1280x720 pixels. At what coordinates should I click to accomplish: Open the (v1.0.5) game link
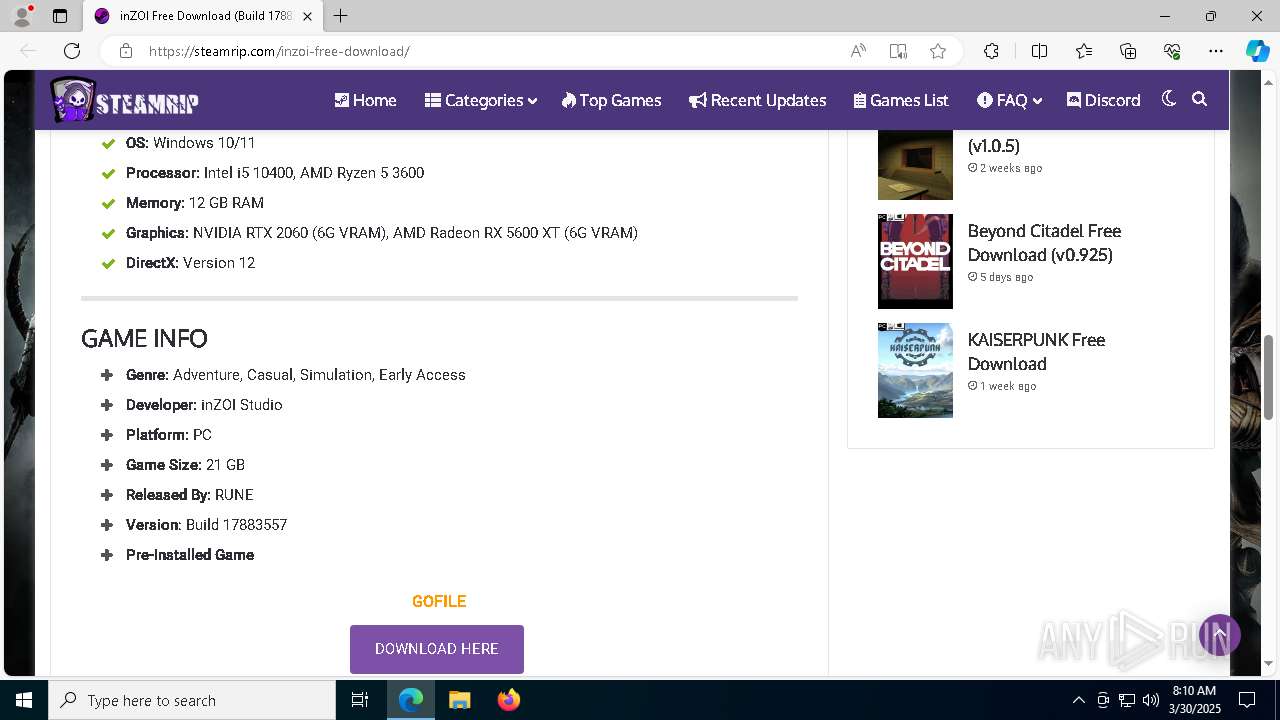(x=994, y=146)
